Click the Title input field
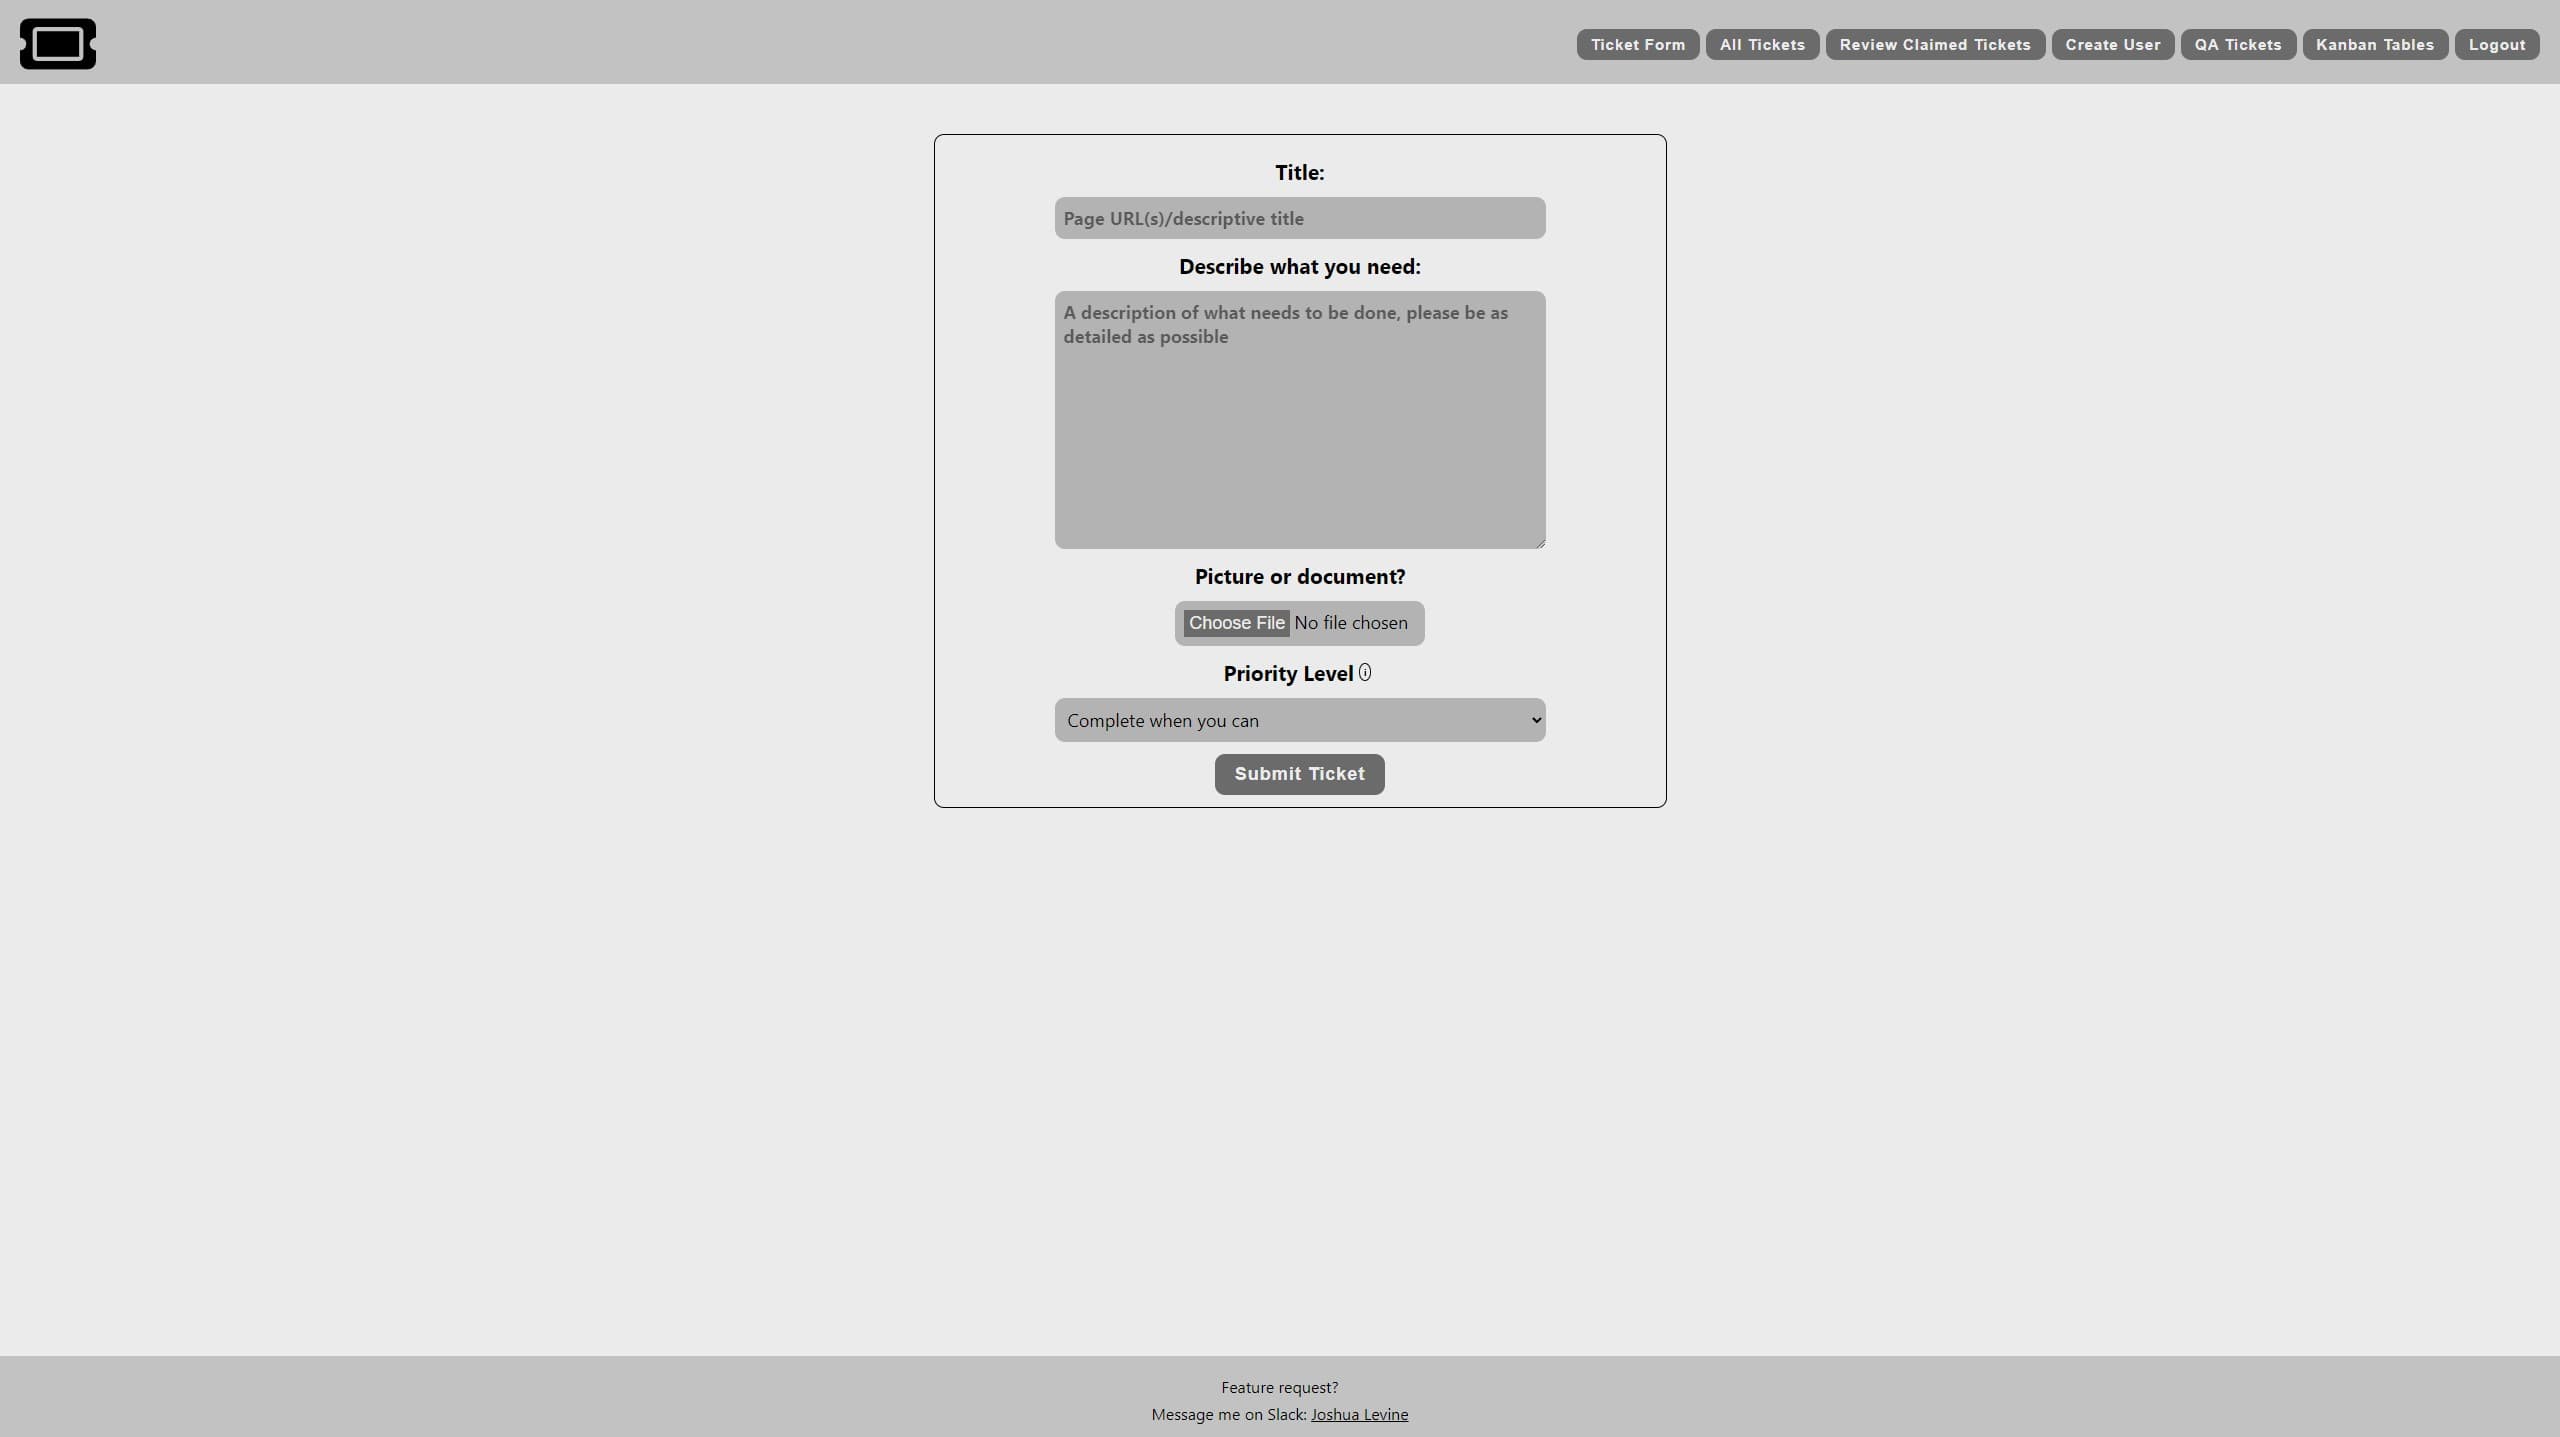2560x1437 pixels. pyautogui.click(x=1299, y=218)
